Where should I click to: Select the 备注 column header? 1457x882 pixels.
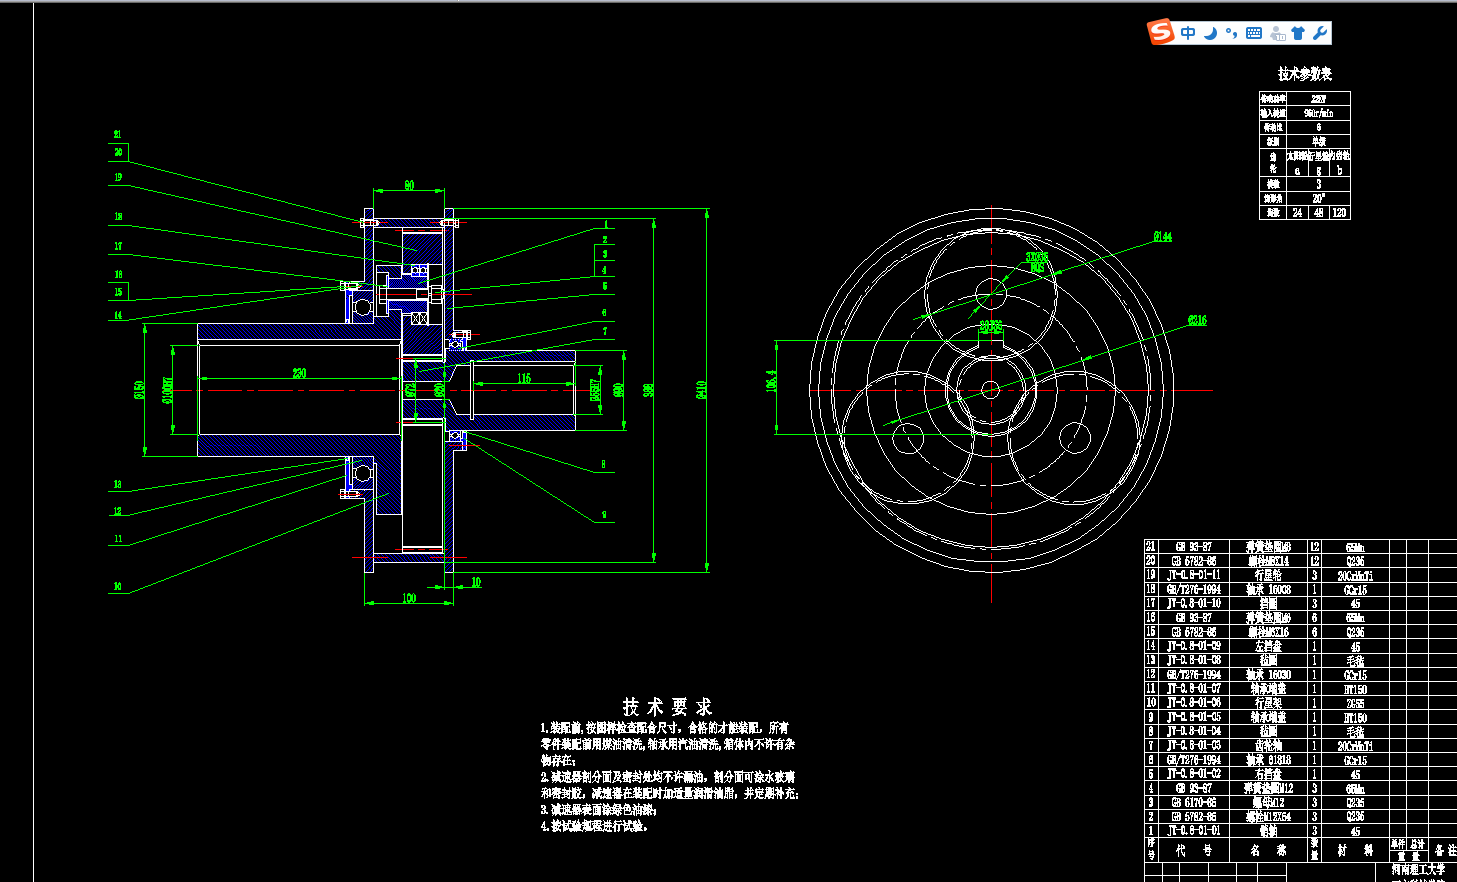pyautogui.click(x=1445, y=850)
